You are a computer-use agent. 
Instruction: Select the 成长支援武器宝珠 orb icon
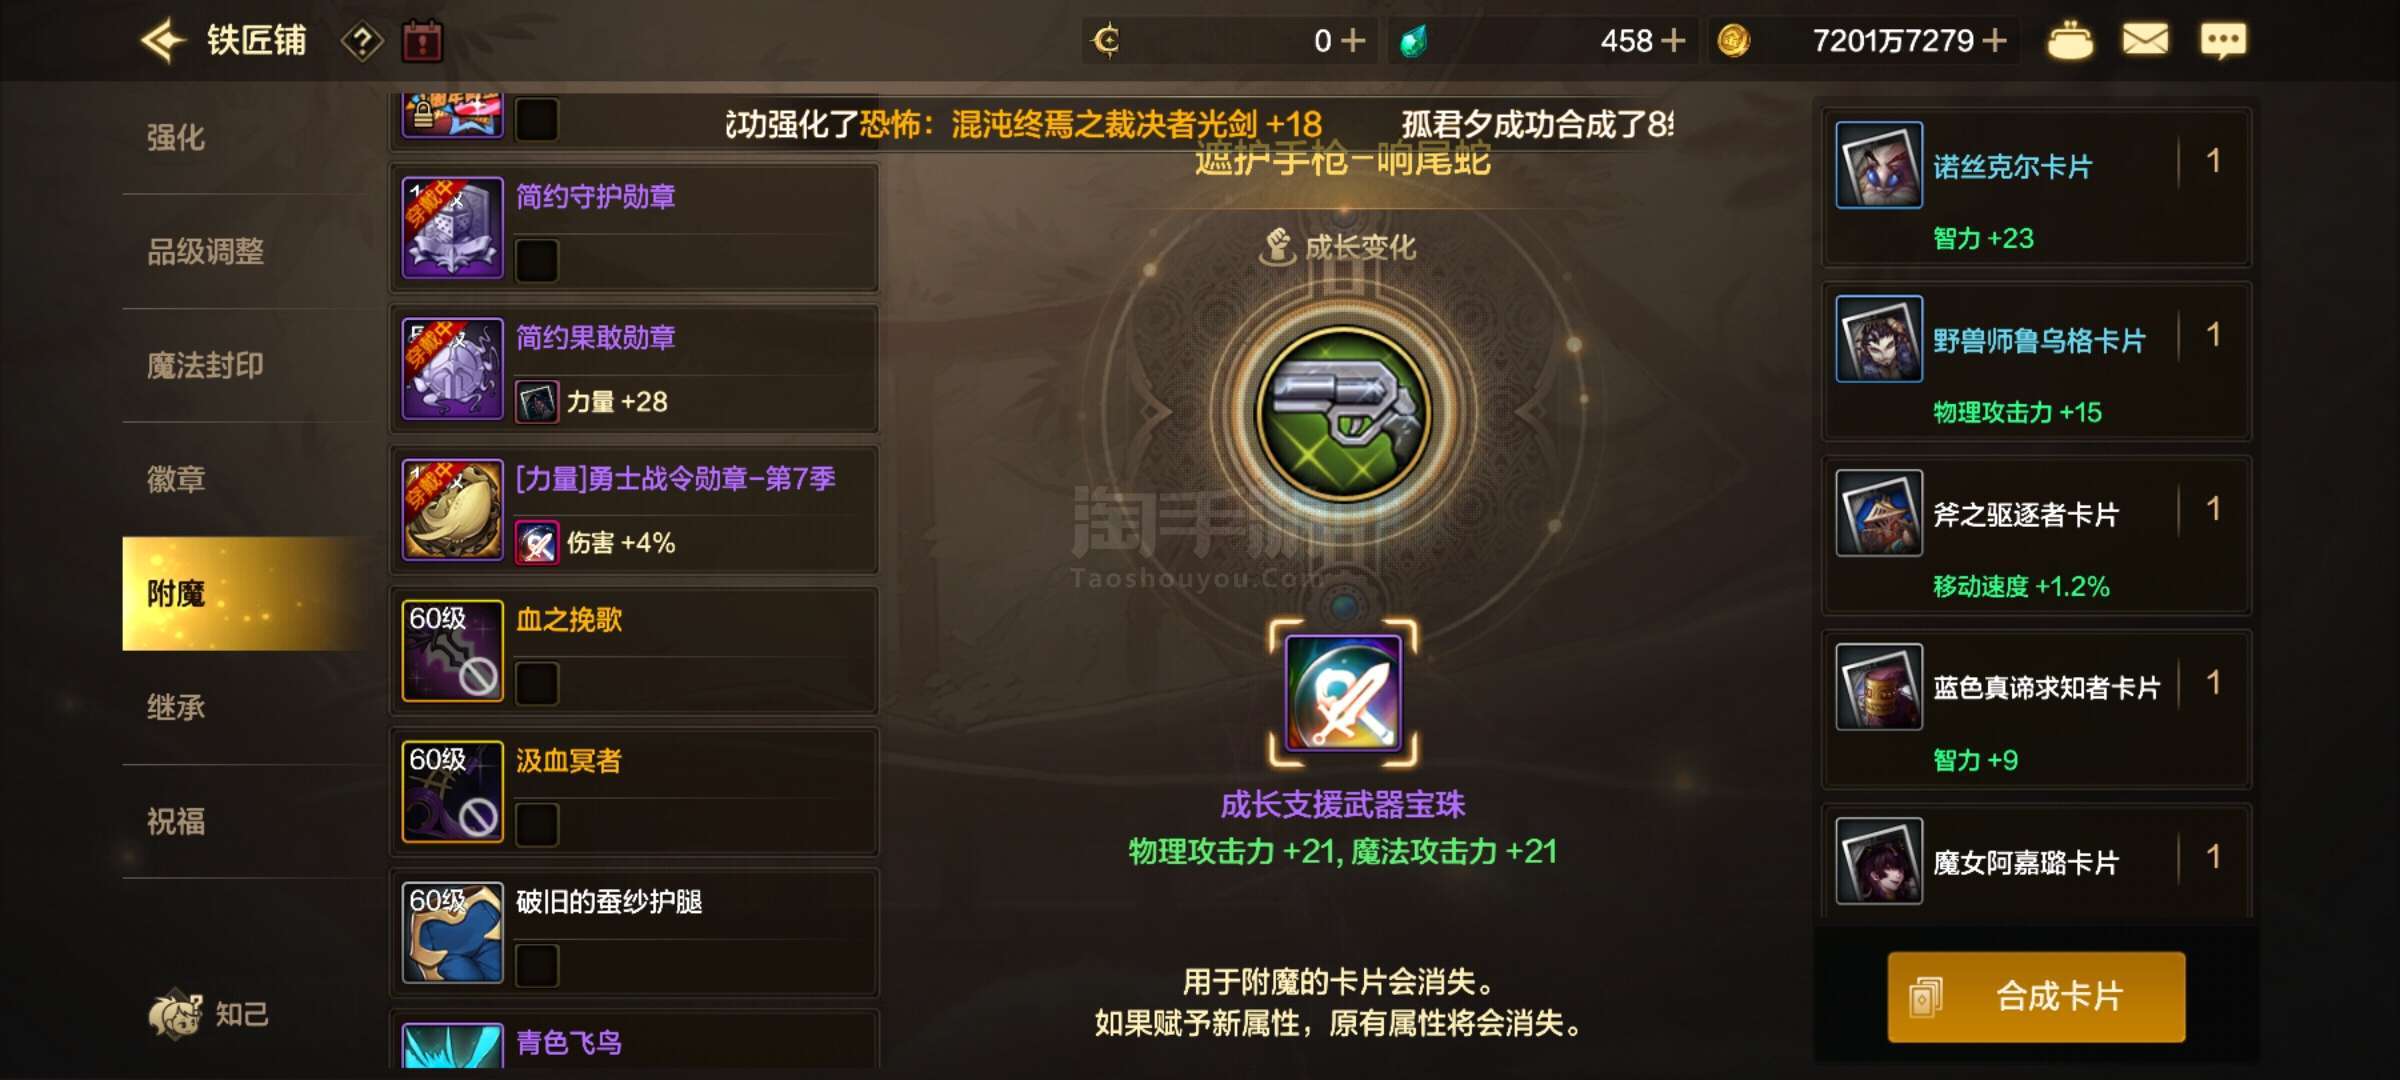coord(1343,693)
